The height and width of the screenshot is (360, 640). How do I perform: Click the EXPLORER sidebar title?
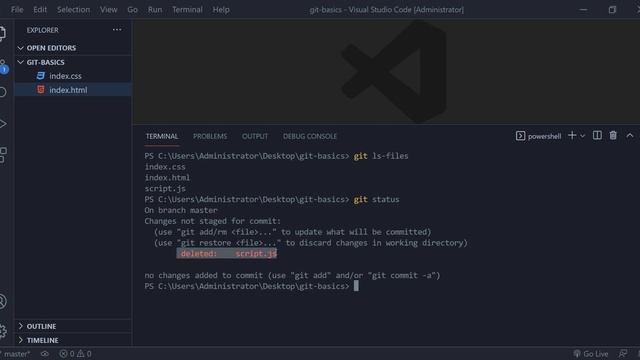(42, 30)
